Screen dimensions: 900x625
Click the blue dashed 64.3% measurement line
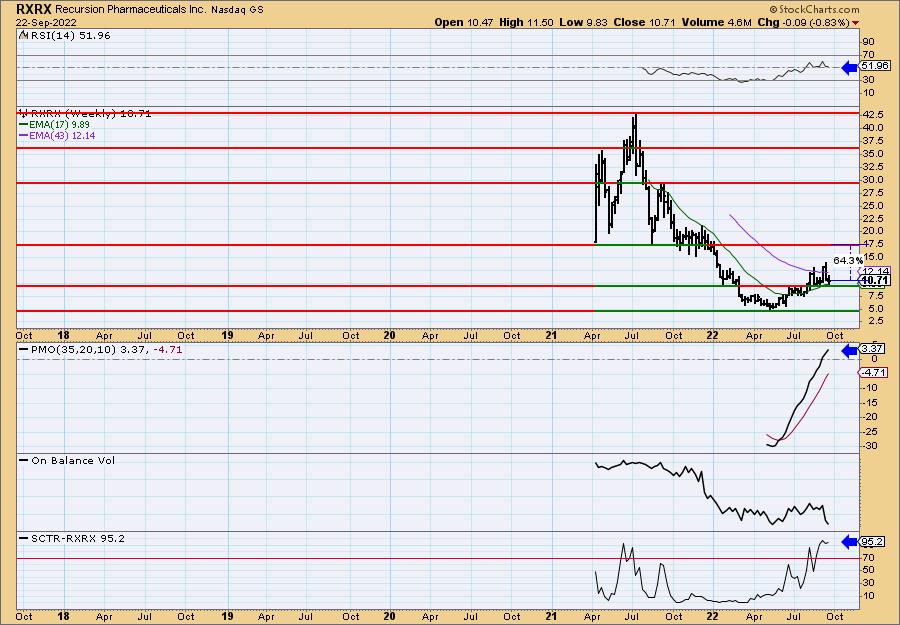[x=850, y=263]
